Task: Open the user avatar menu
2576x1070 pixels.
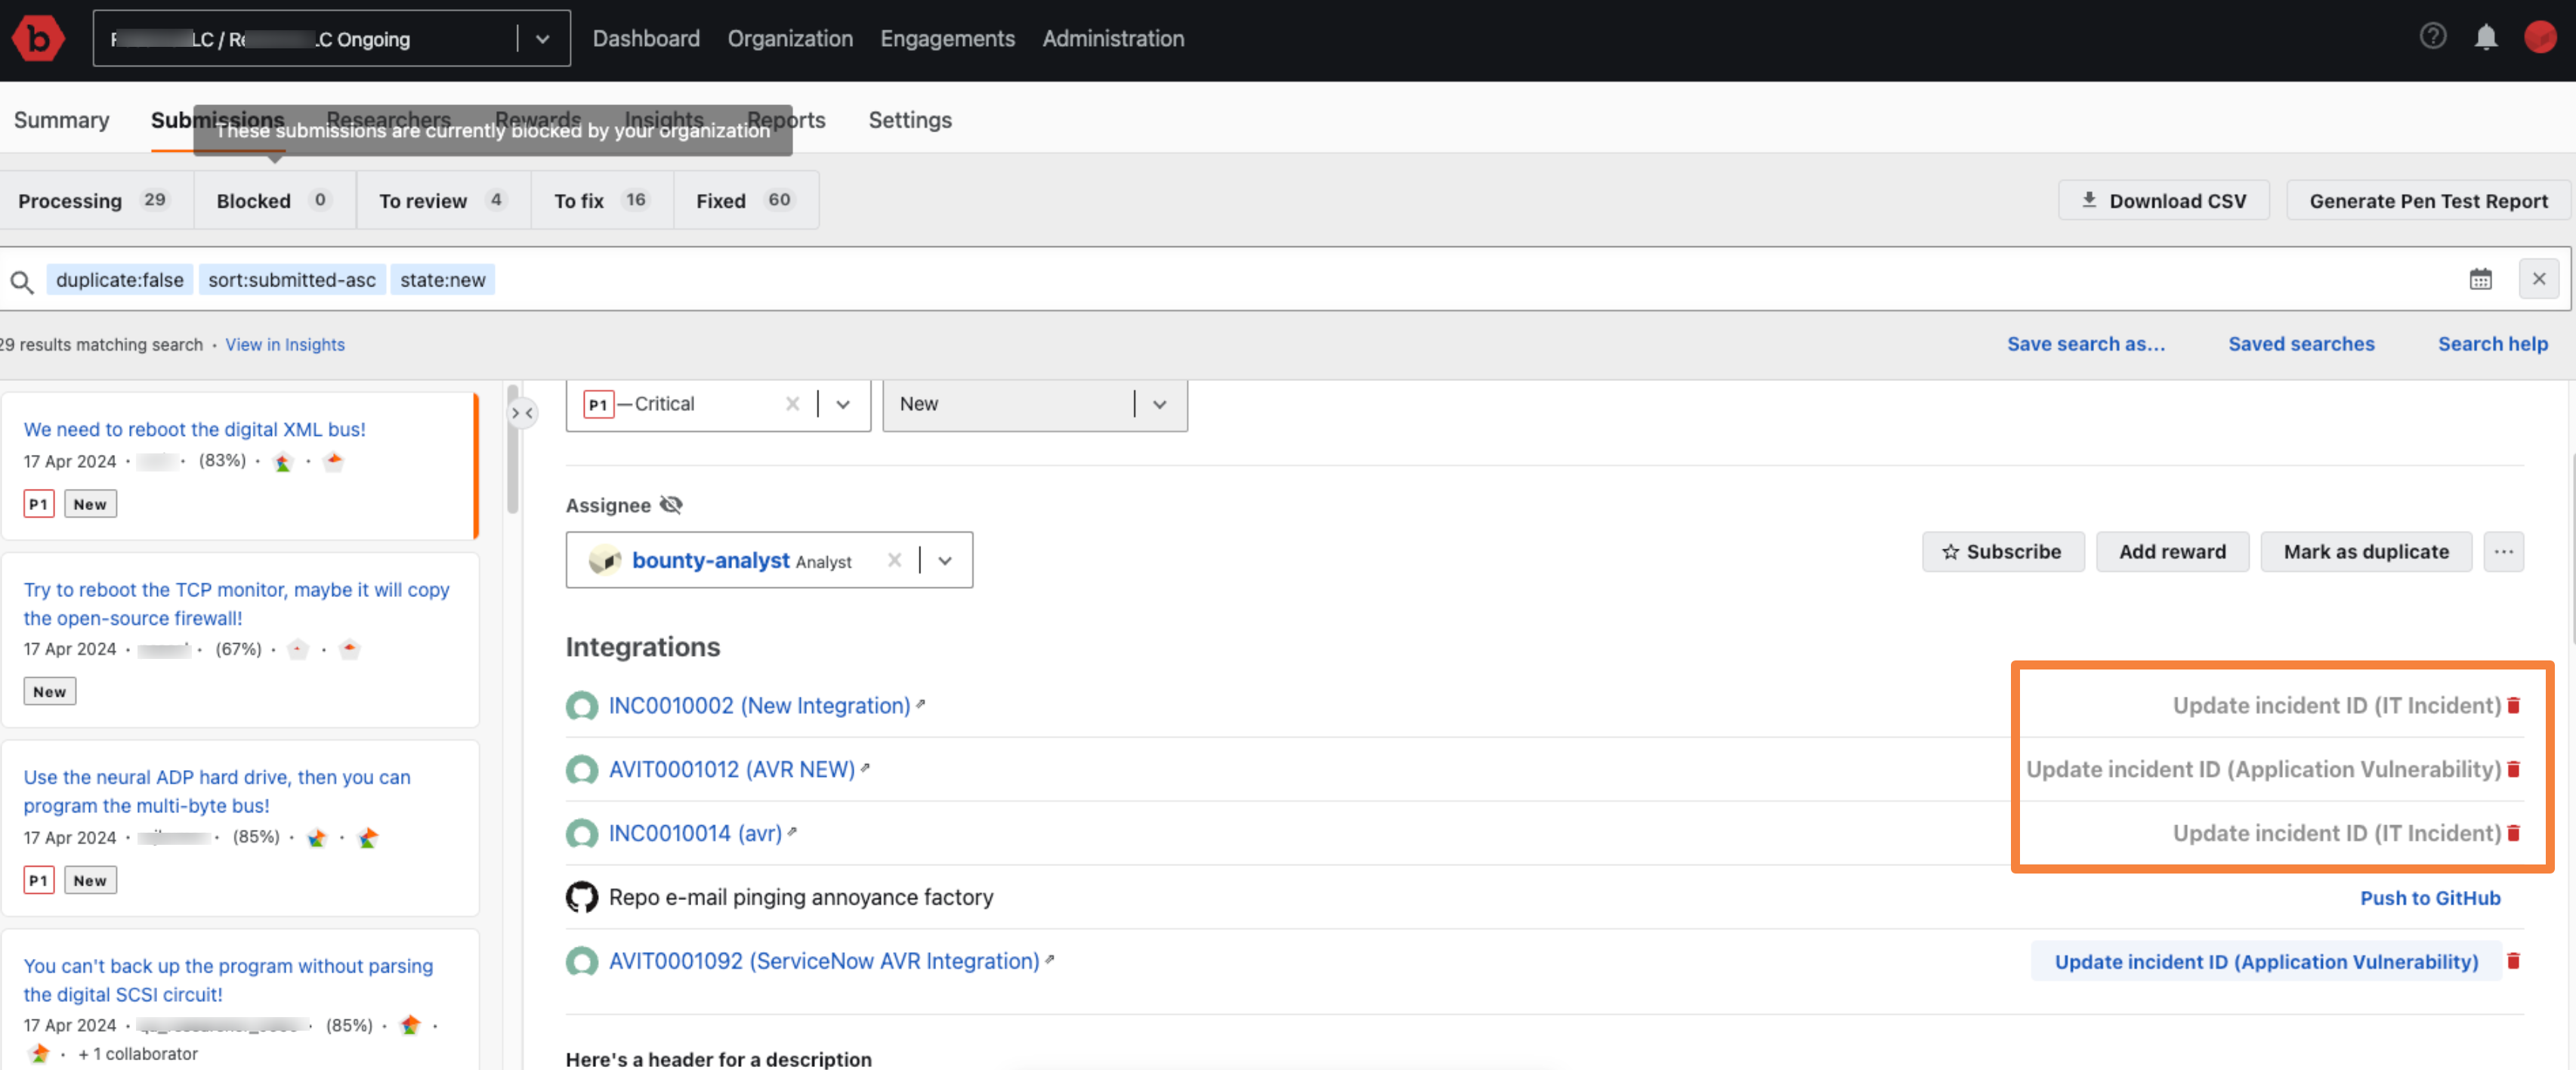Action: click(x=2539, y=38)
